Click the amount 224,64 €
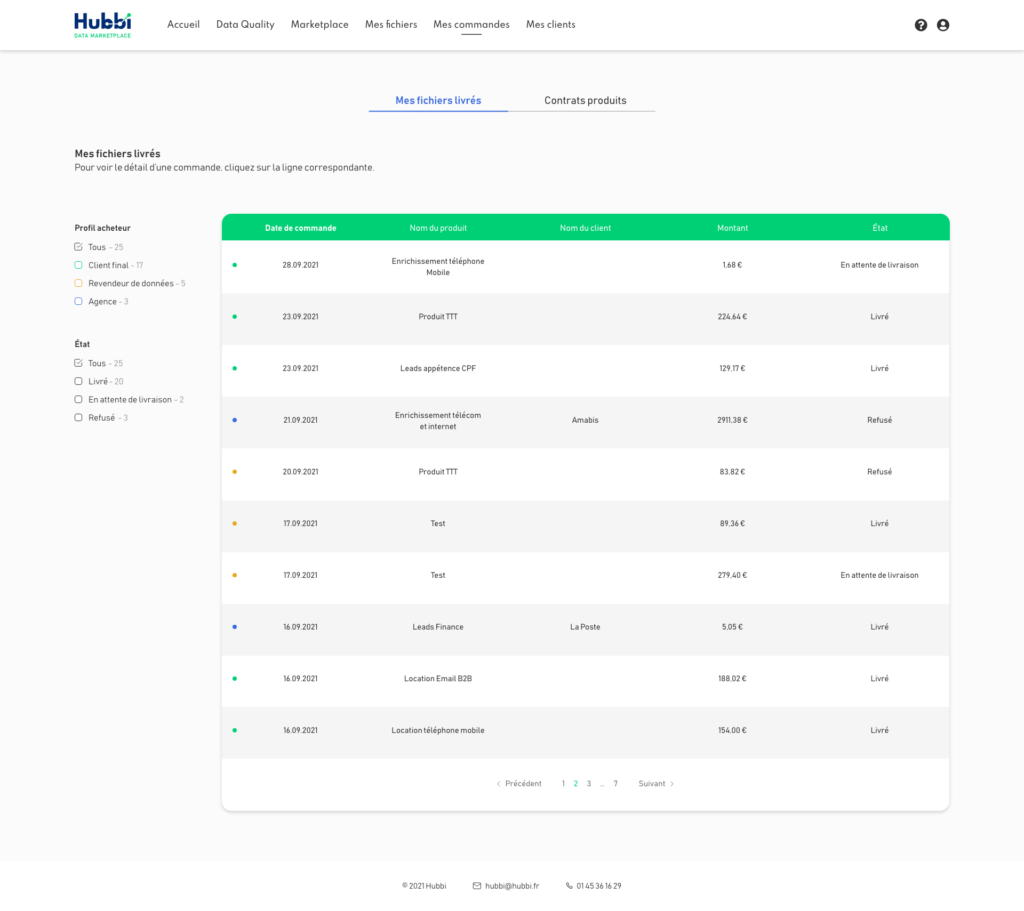1024x911 pixels. point(732,317)
